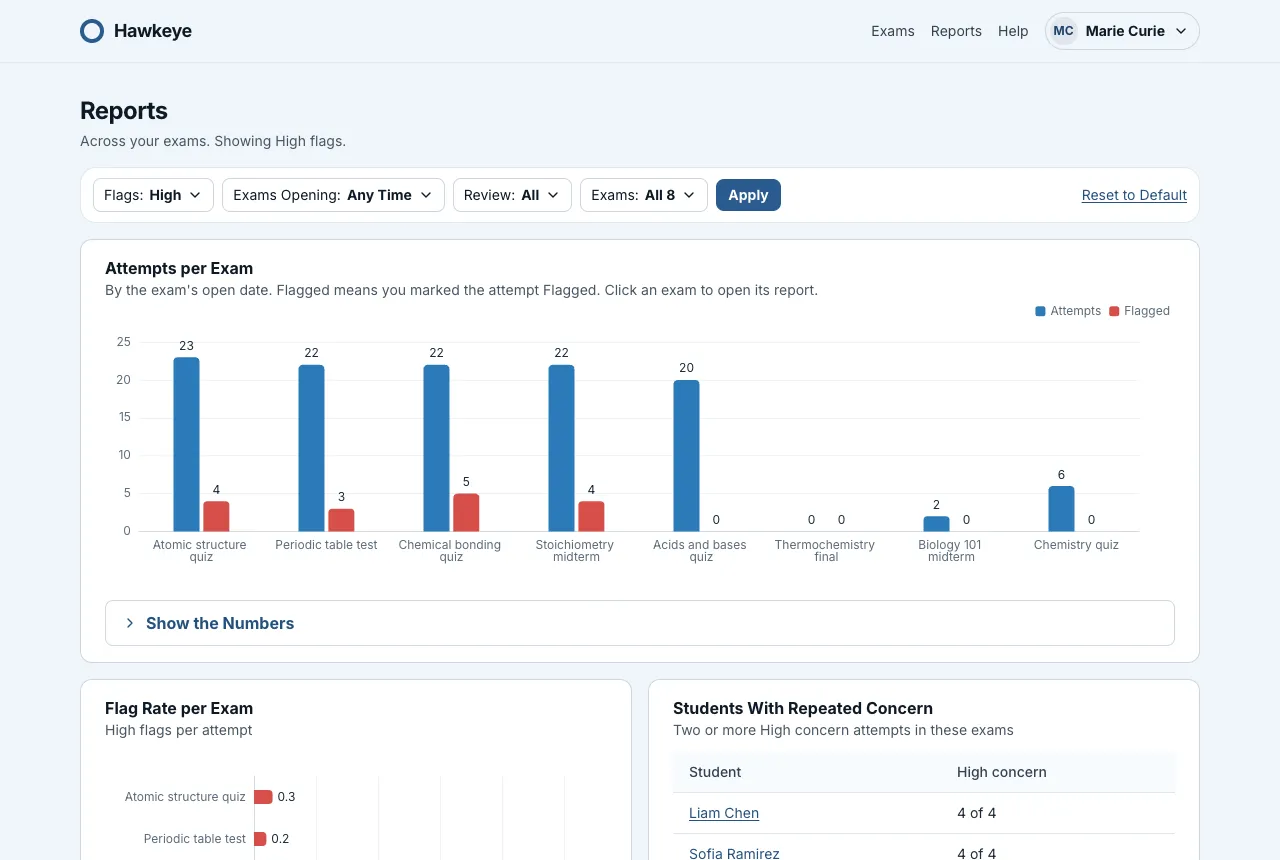Click the Periodic table test axis label in Attempts chart
This screenshot has height=860, width=1280.
click(326, 545)
